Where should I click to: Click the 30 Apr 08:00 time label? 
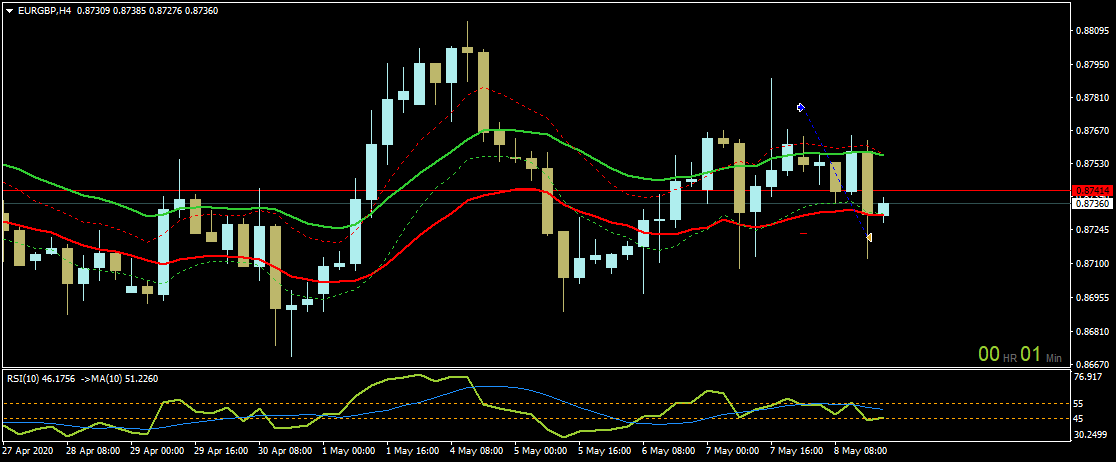285,451
